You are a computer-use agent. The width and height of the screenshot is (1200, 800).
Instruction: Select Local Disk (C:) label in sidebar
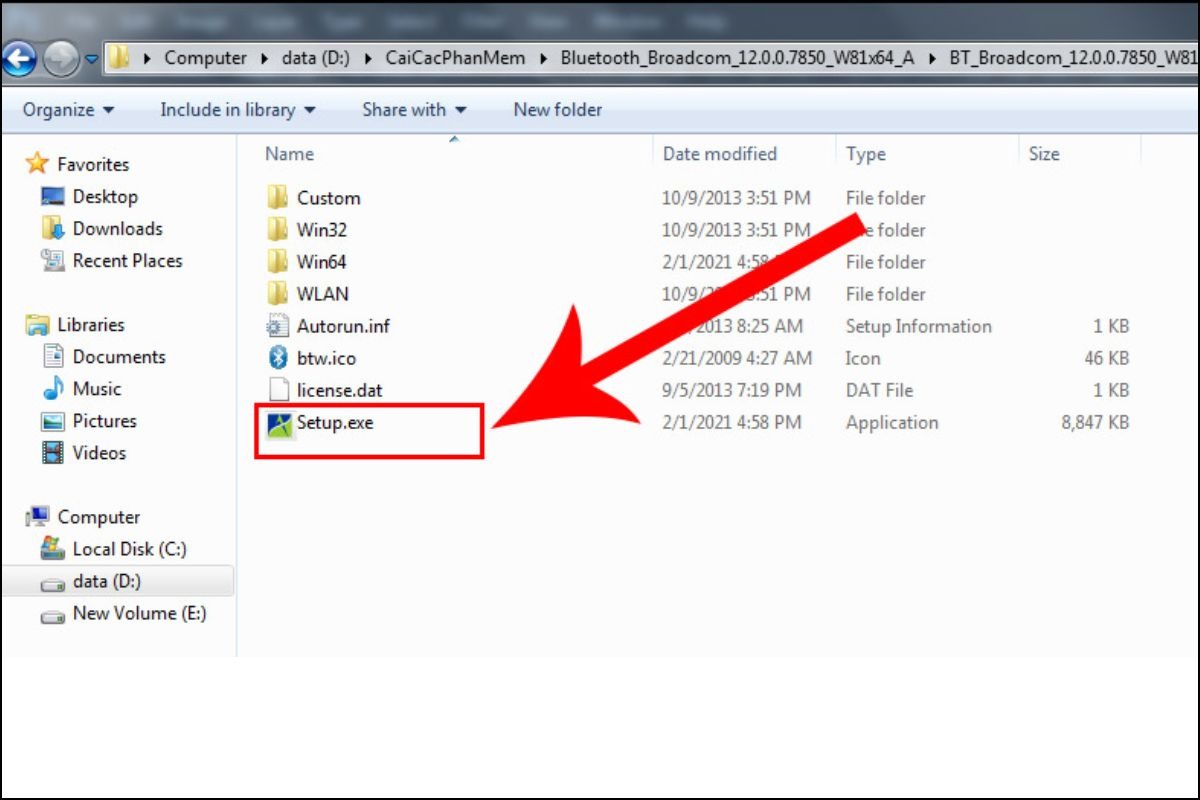click(130, 548)
